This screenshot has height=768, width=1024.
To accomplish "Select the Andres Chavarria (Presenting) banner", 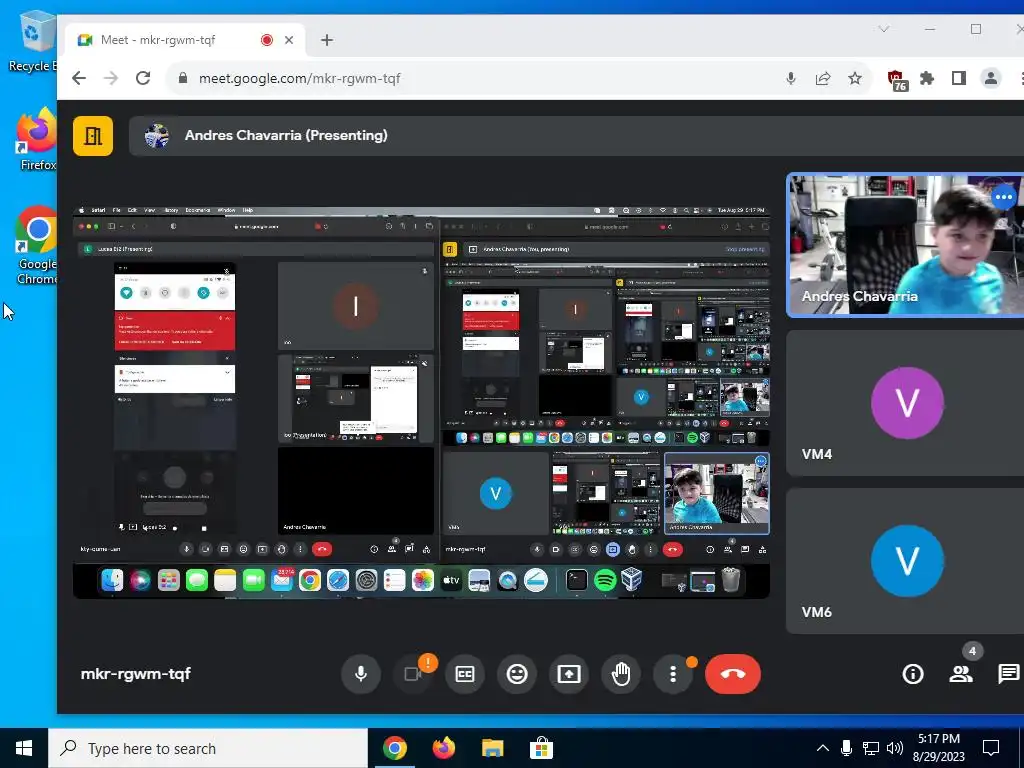I will click(575, 136).
